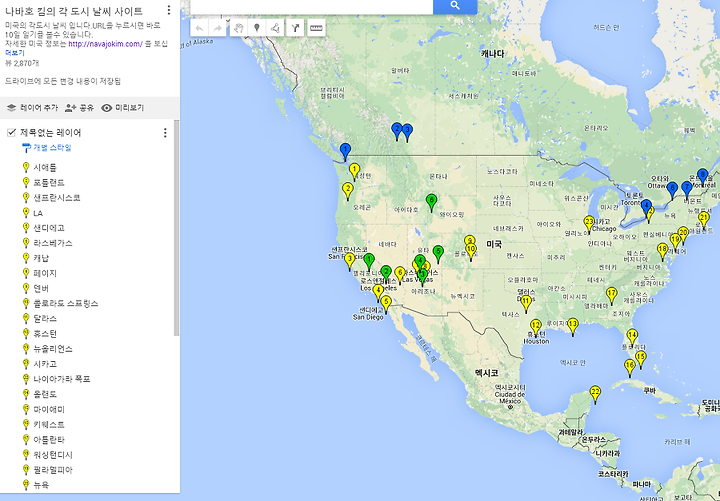Select 뉴욕 in the layer list
The height and width of the screenshot is (501, 720).
coord(41,485)
